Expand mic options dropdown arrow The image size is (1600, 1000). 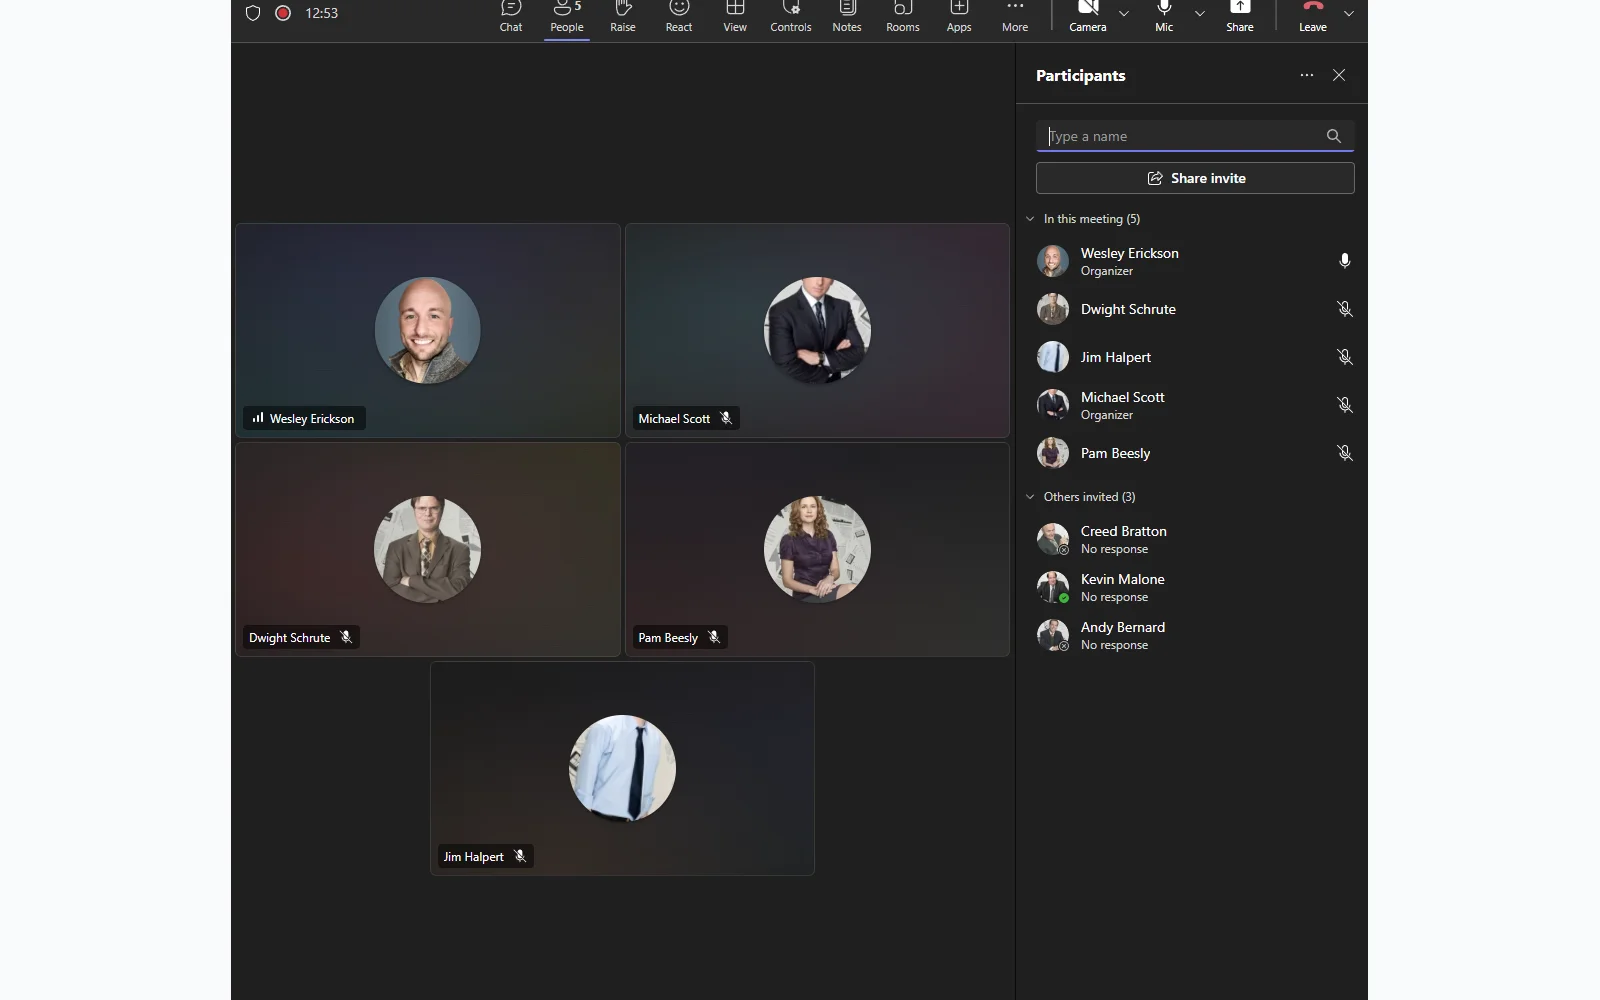click(1200, 14)
